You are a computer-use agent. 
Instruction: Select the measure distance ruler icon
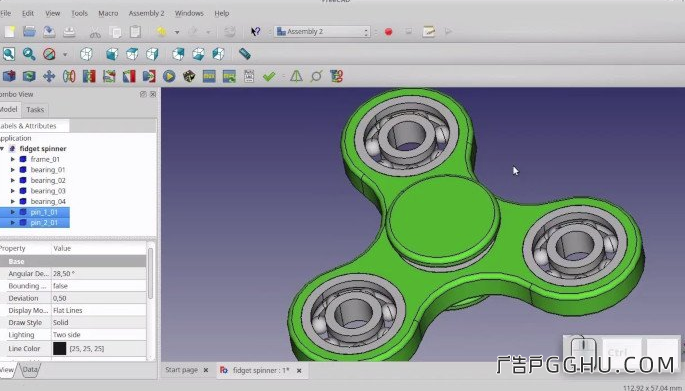[245, 54]
